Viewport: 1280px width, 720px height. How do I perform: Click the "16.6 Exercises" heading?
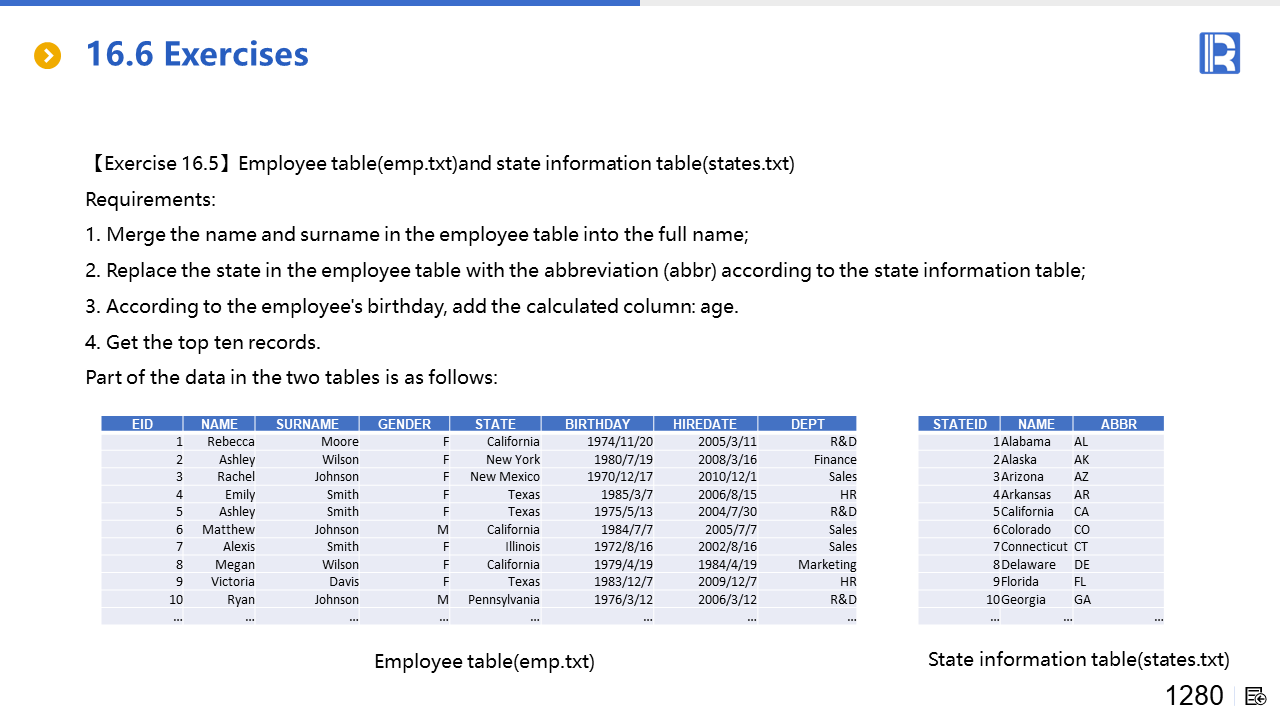pos(197,54)
